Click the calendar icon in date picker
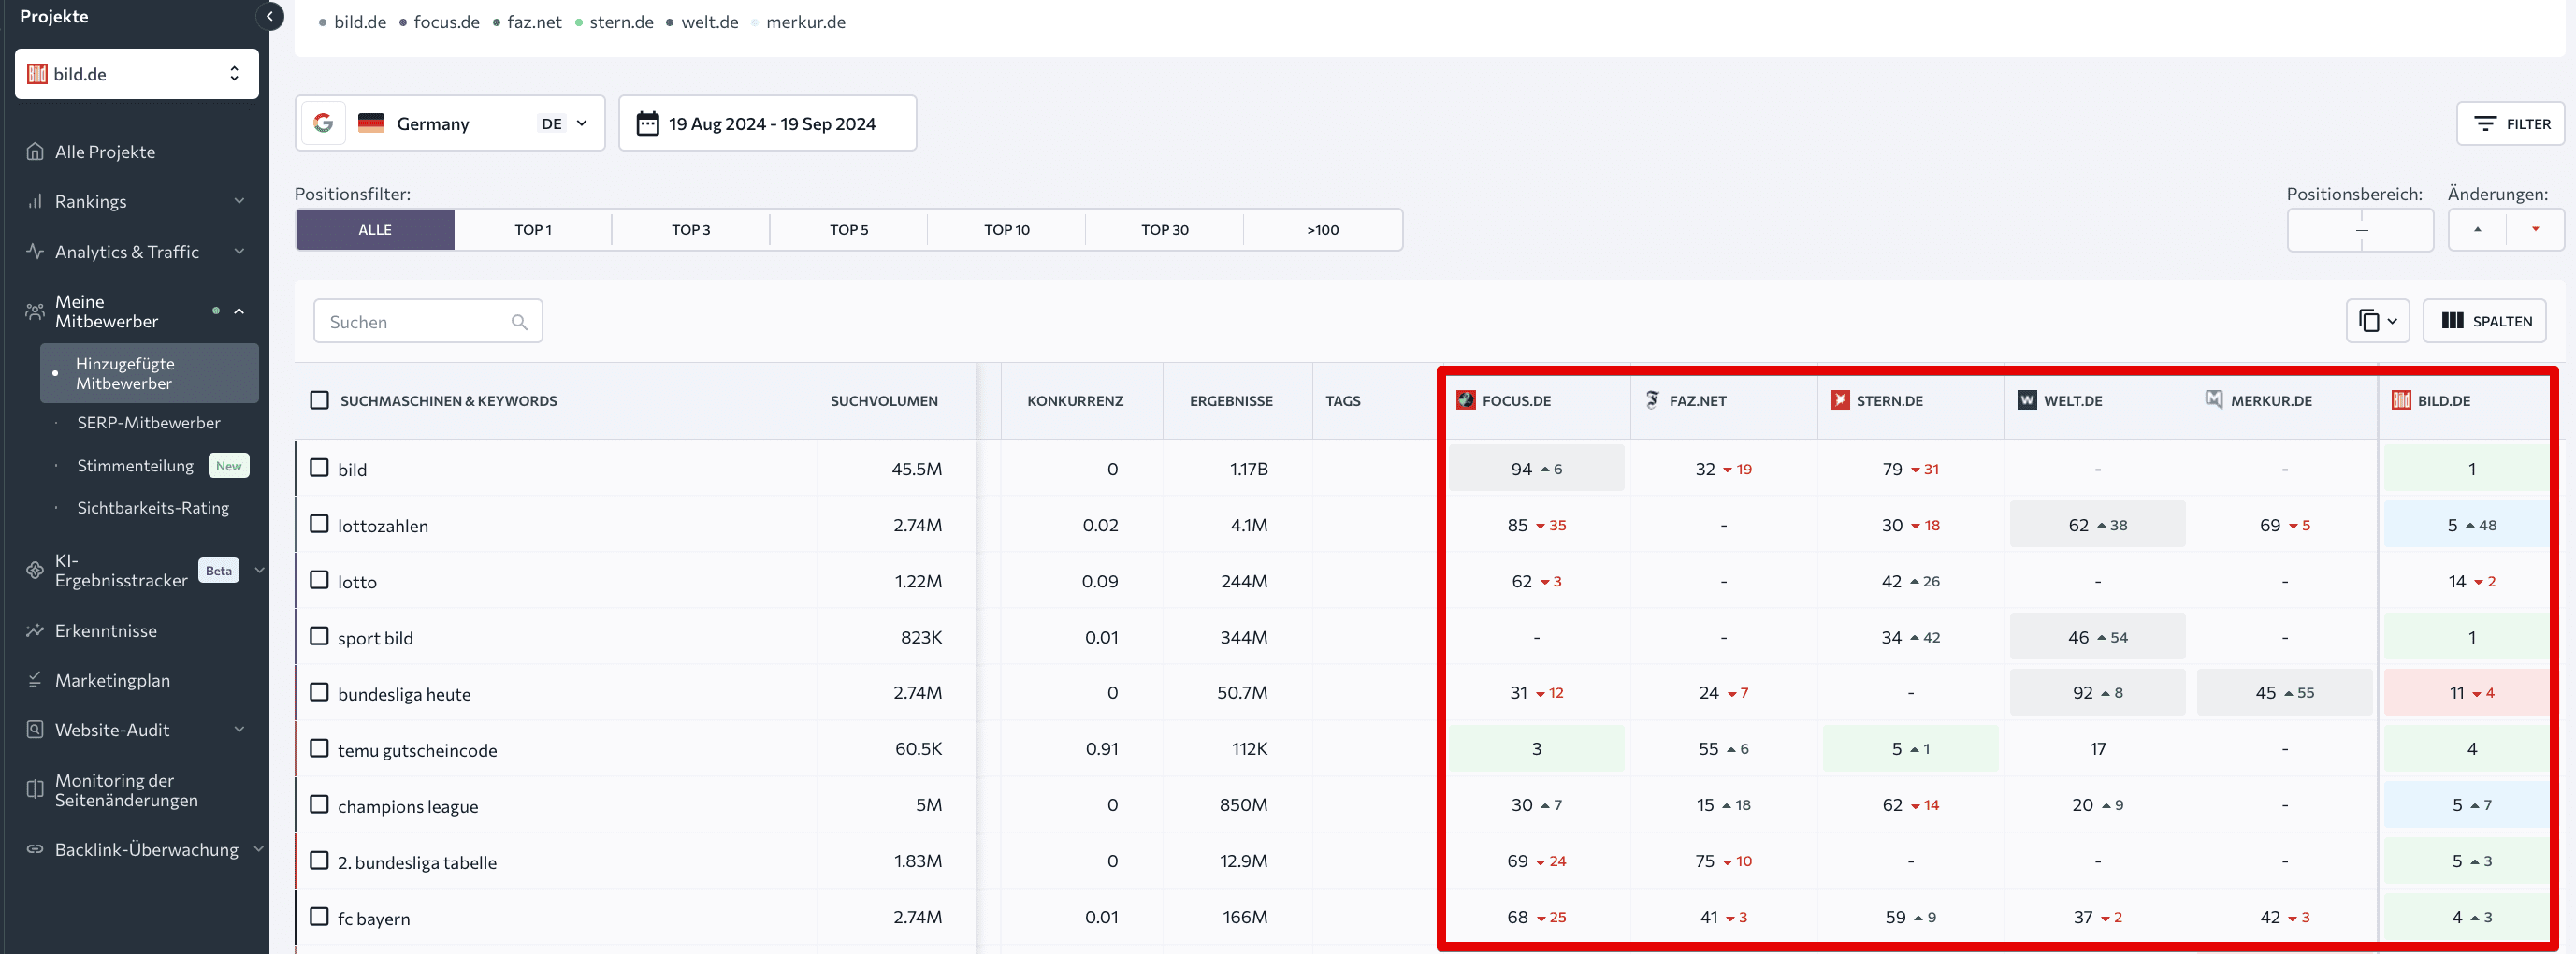The height and width of the screenshot is (955, 2576). 648,124
